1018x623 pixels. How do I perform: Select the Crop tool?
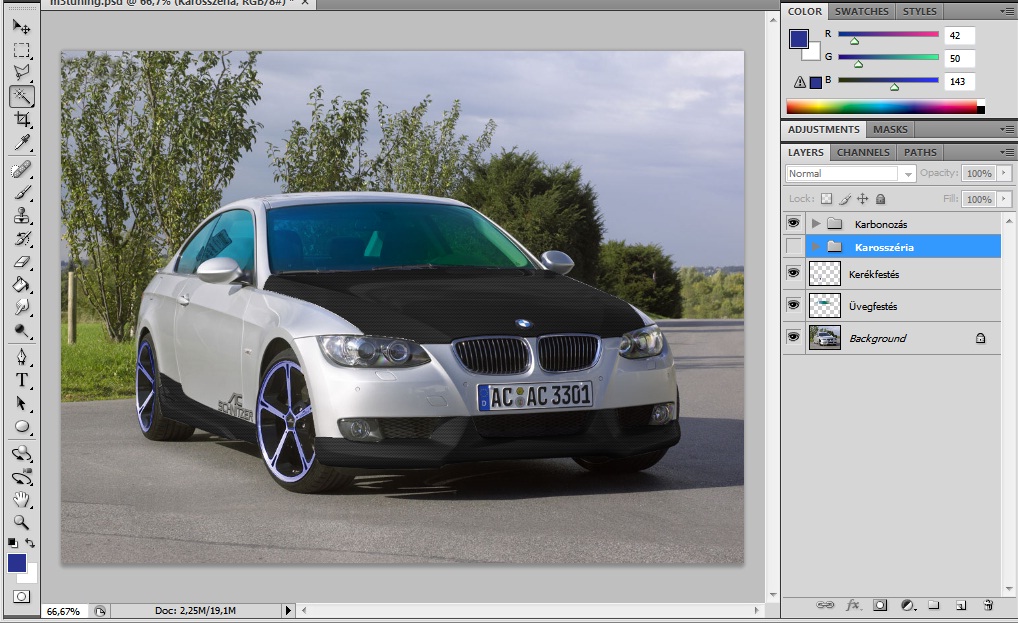(21, 120)
